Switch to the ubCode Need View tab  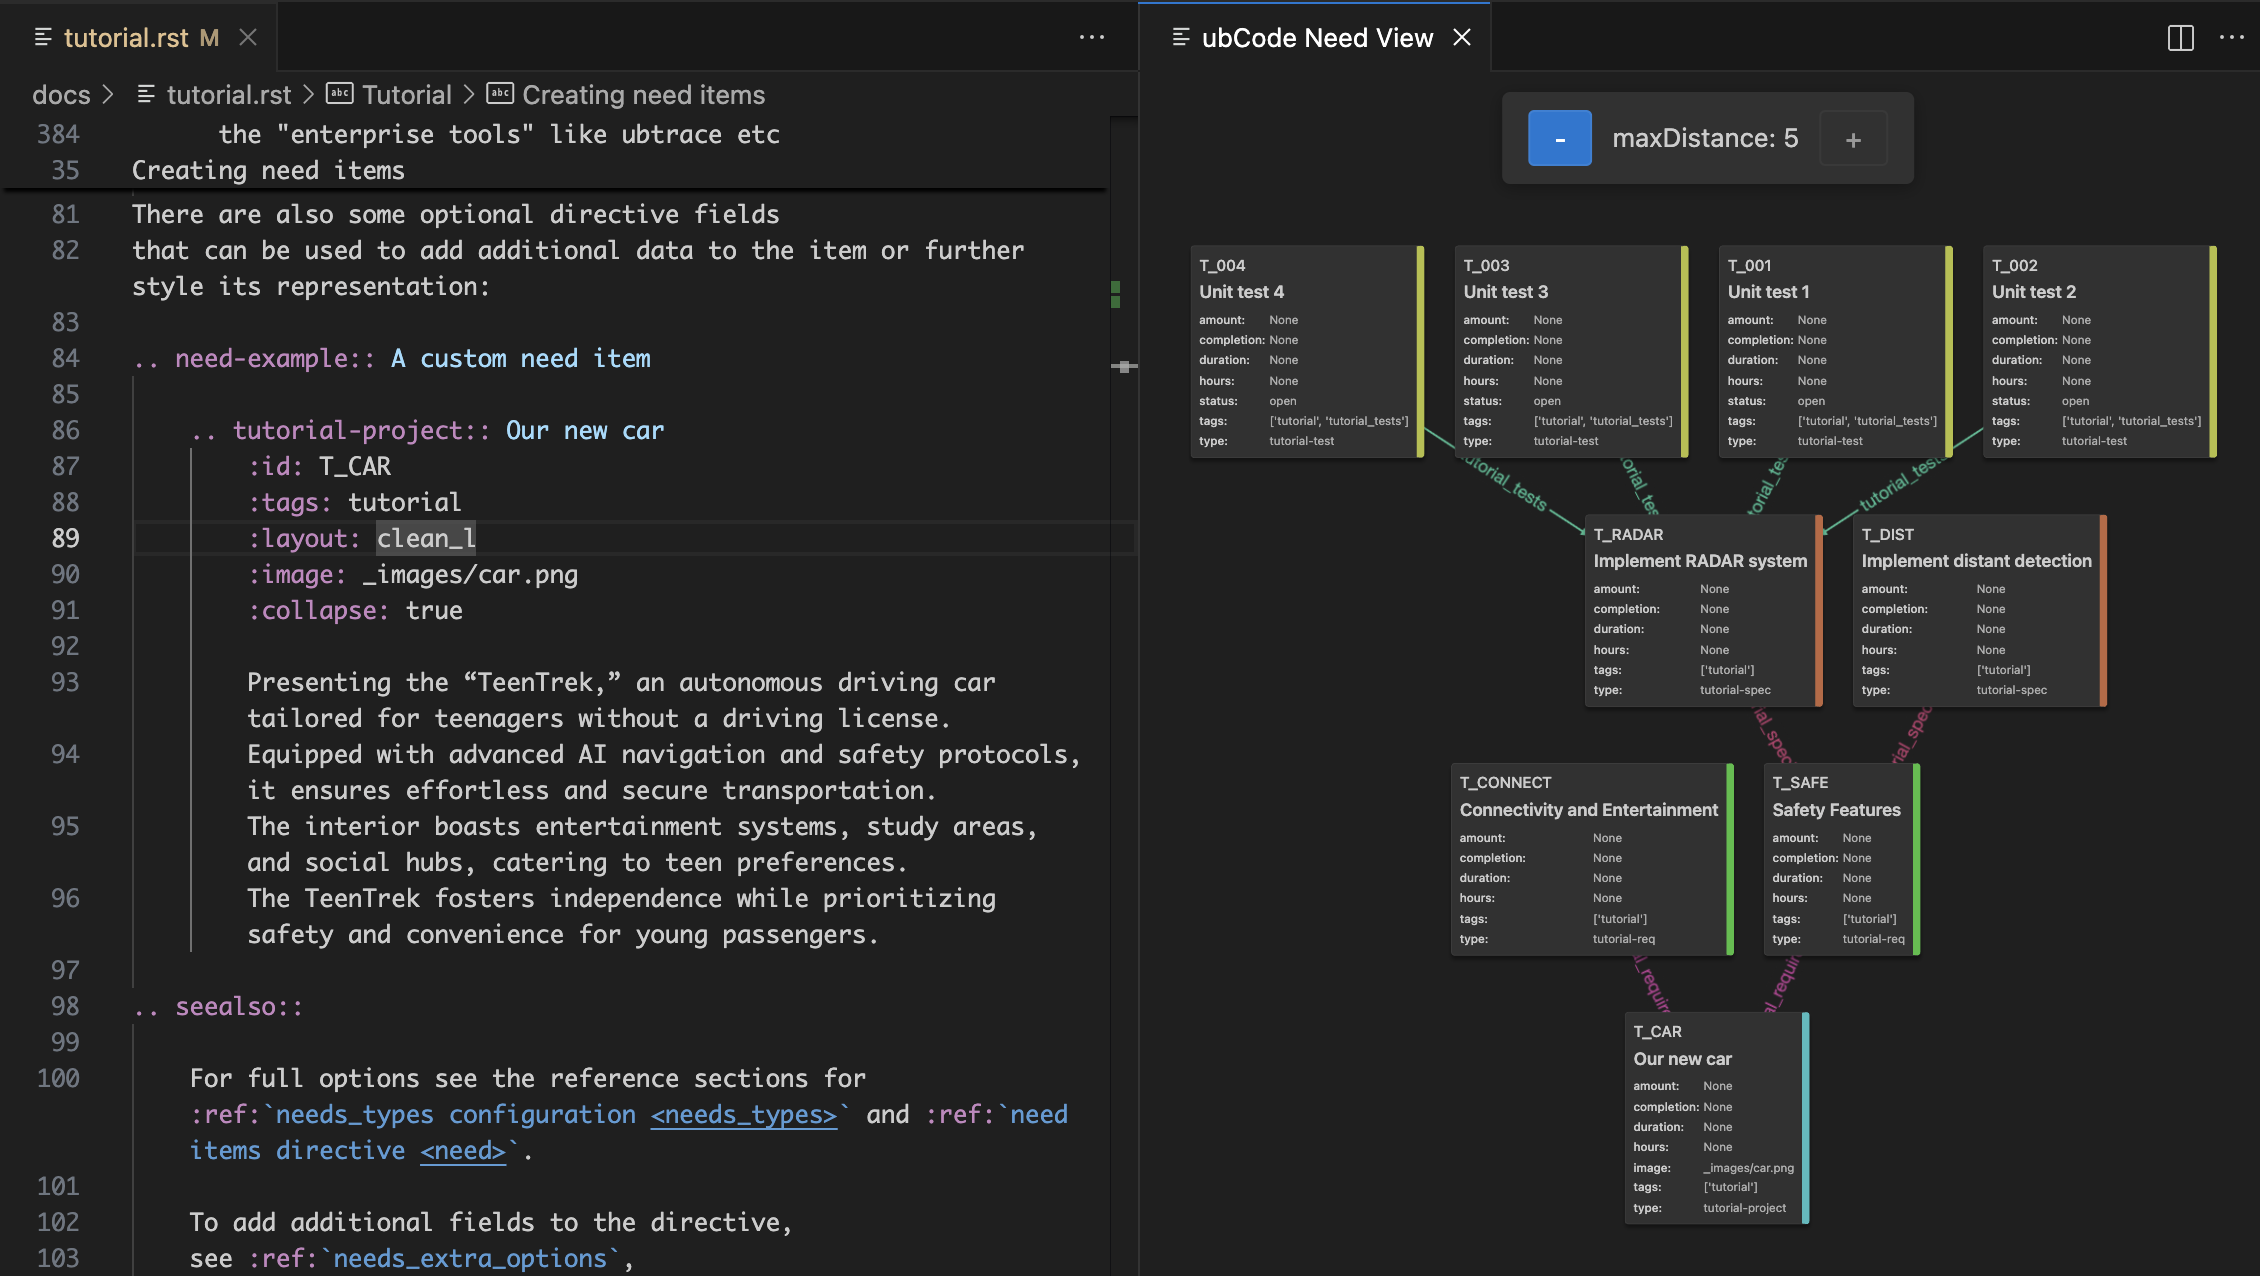[x=1316, y=37]
